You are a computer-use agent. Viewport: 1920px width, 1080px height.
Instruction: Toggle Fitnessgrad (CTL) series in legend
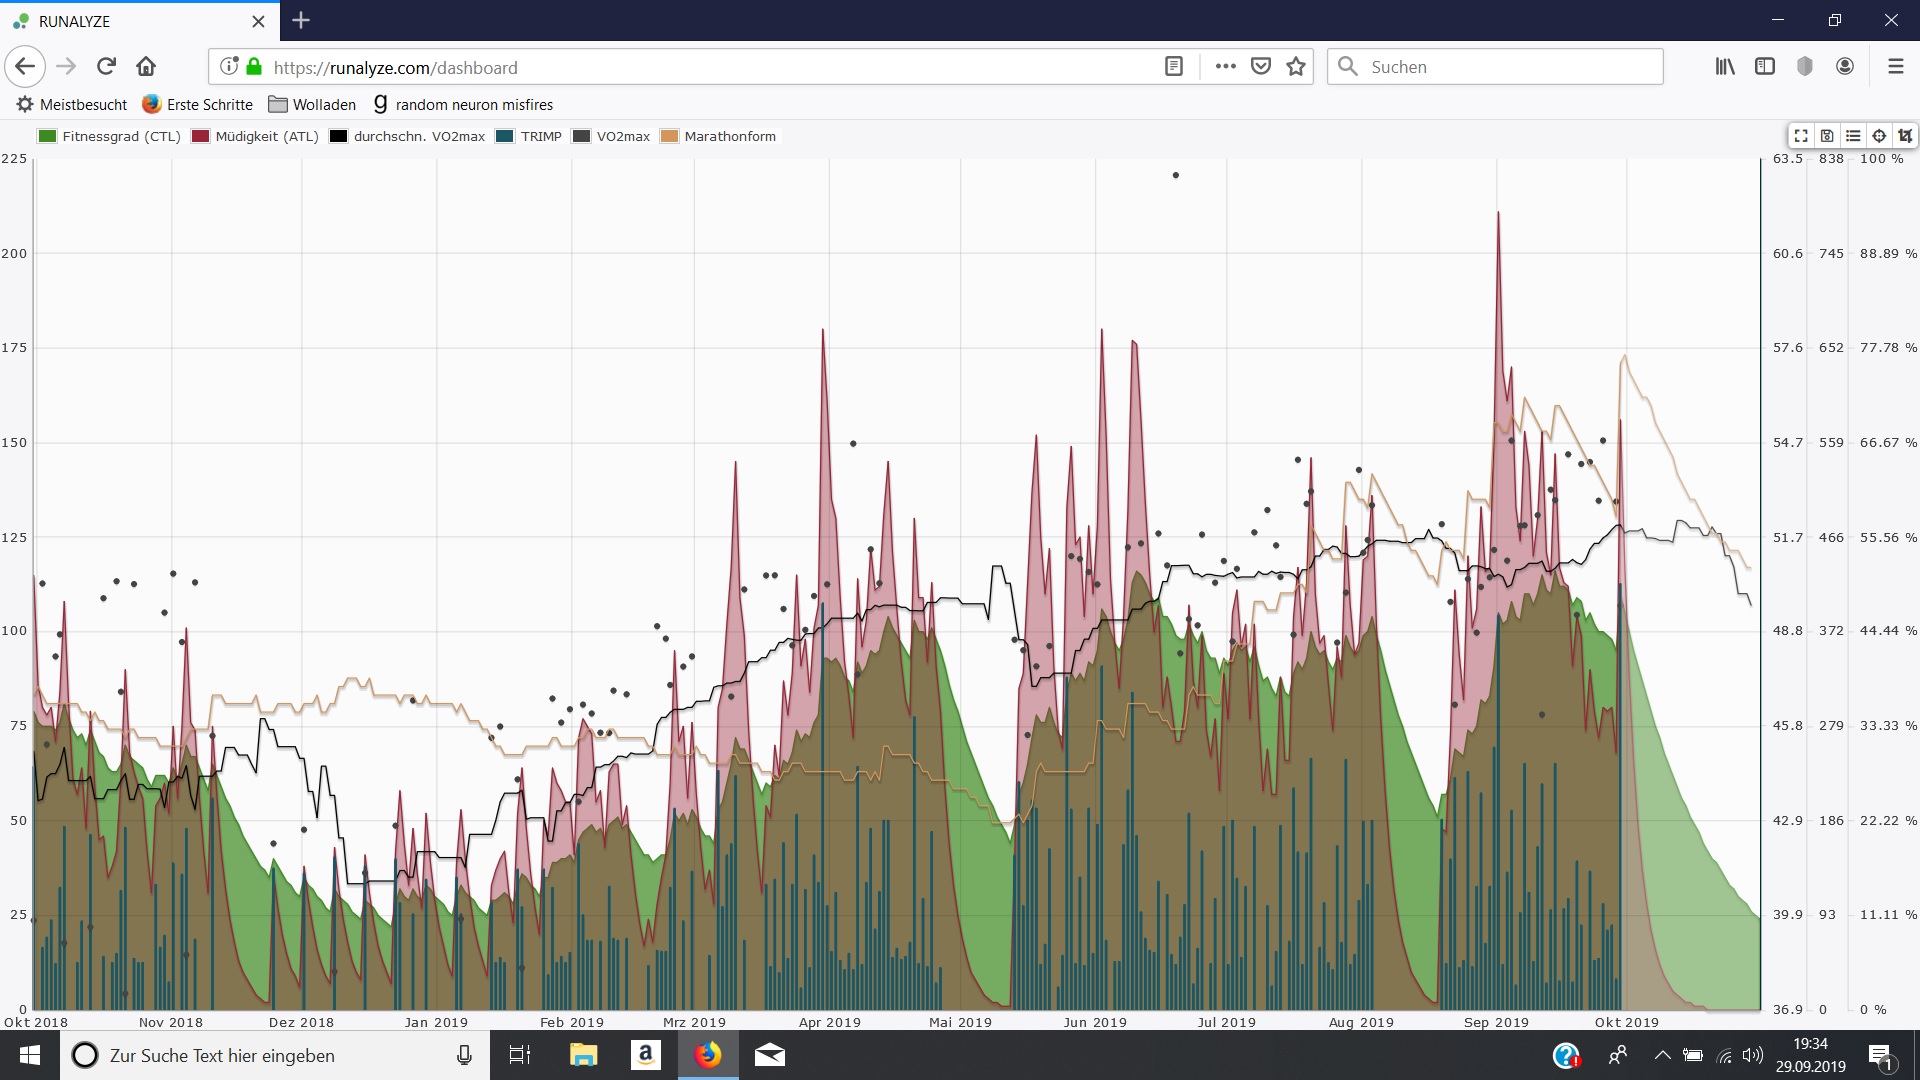[x=109, y=137]
